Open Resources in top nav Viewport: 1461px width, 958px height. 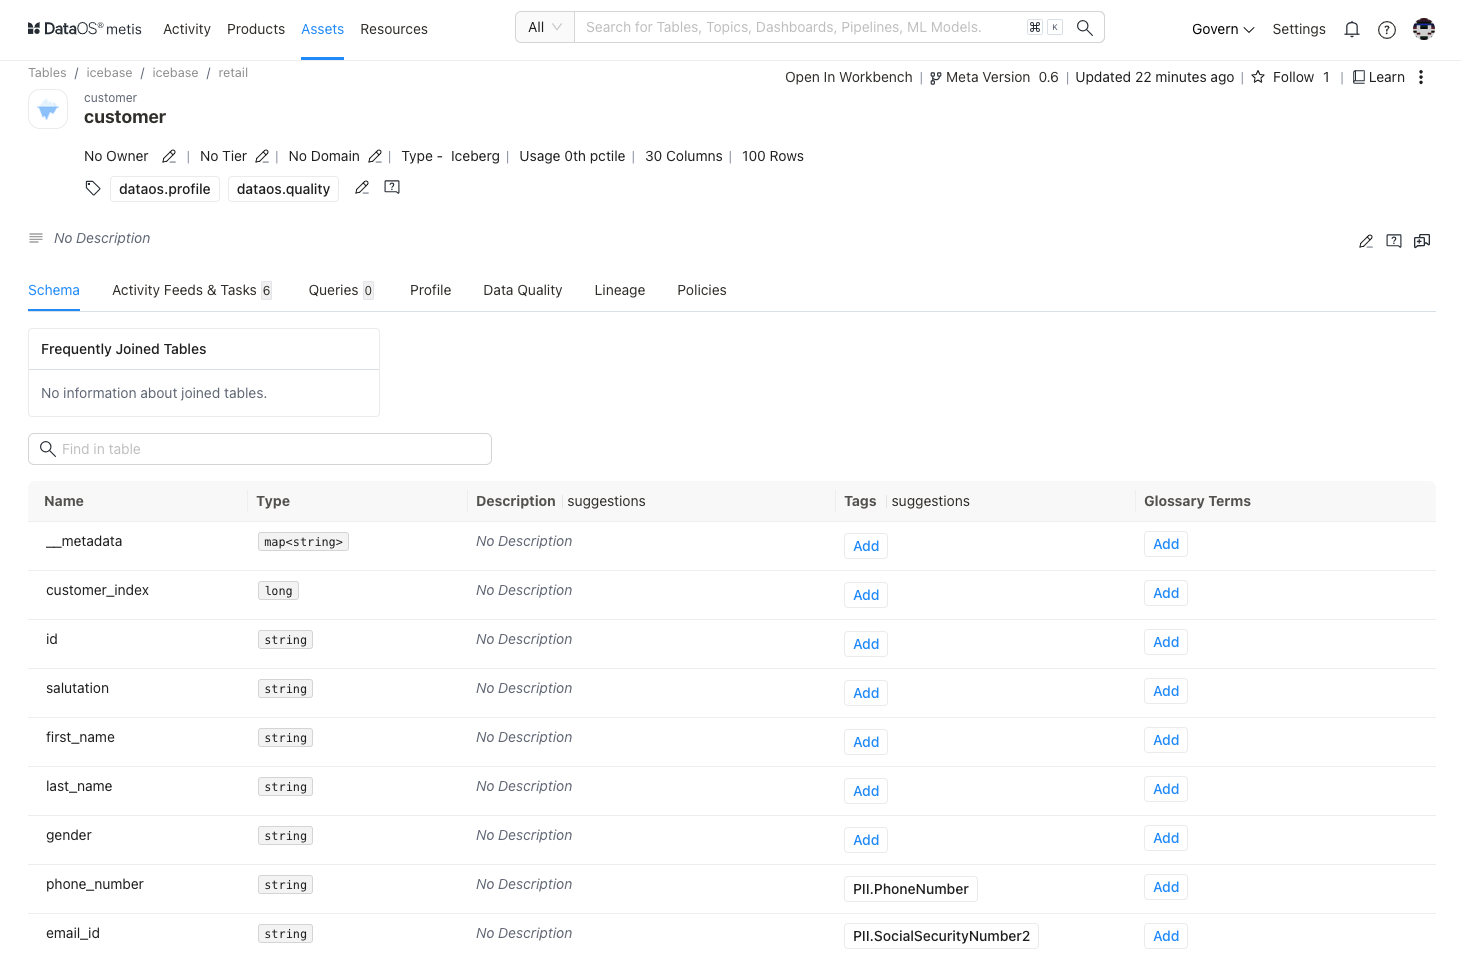point(394,29)
